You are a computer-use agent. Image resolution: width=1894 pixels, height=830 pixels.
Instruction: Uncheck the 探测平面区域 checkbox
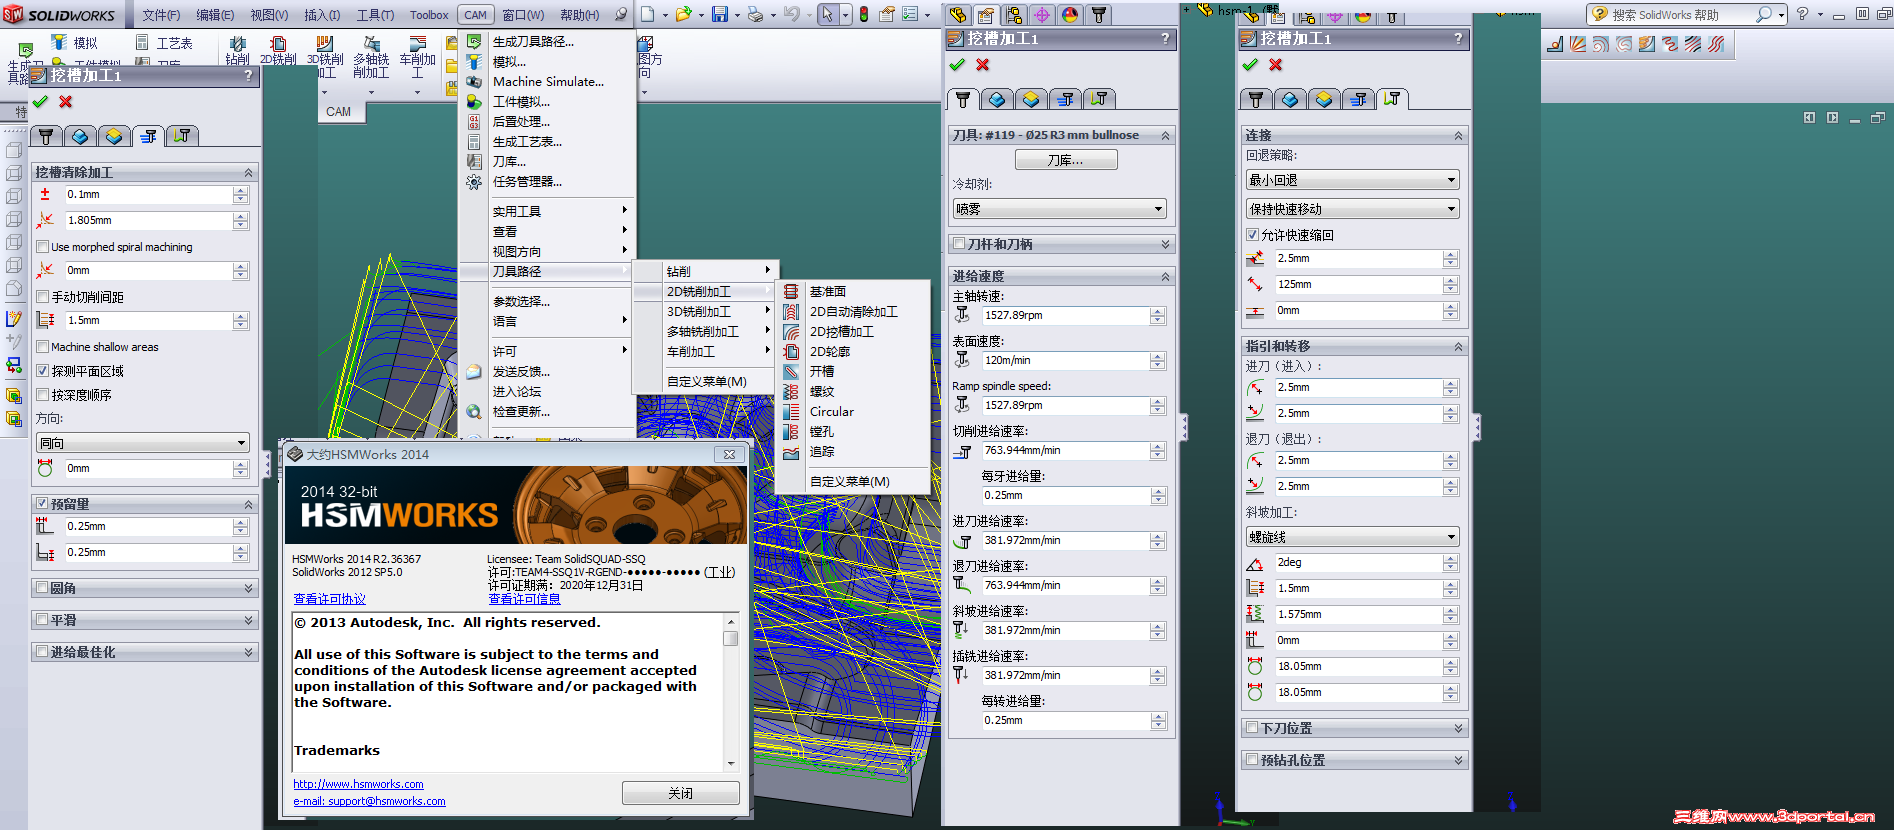pos(42,371)
